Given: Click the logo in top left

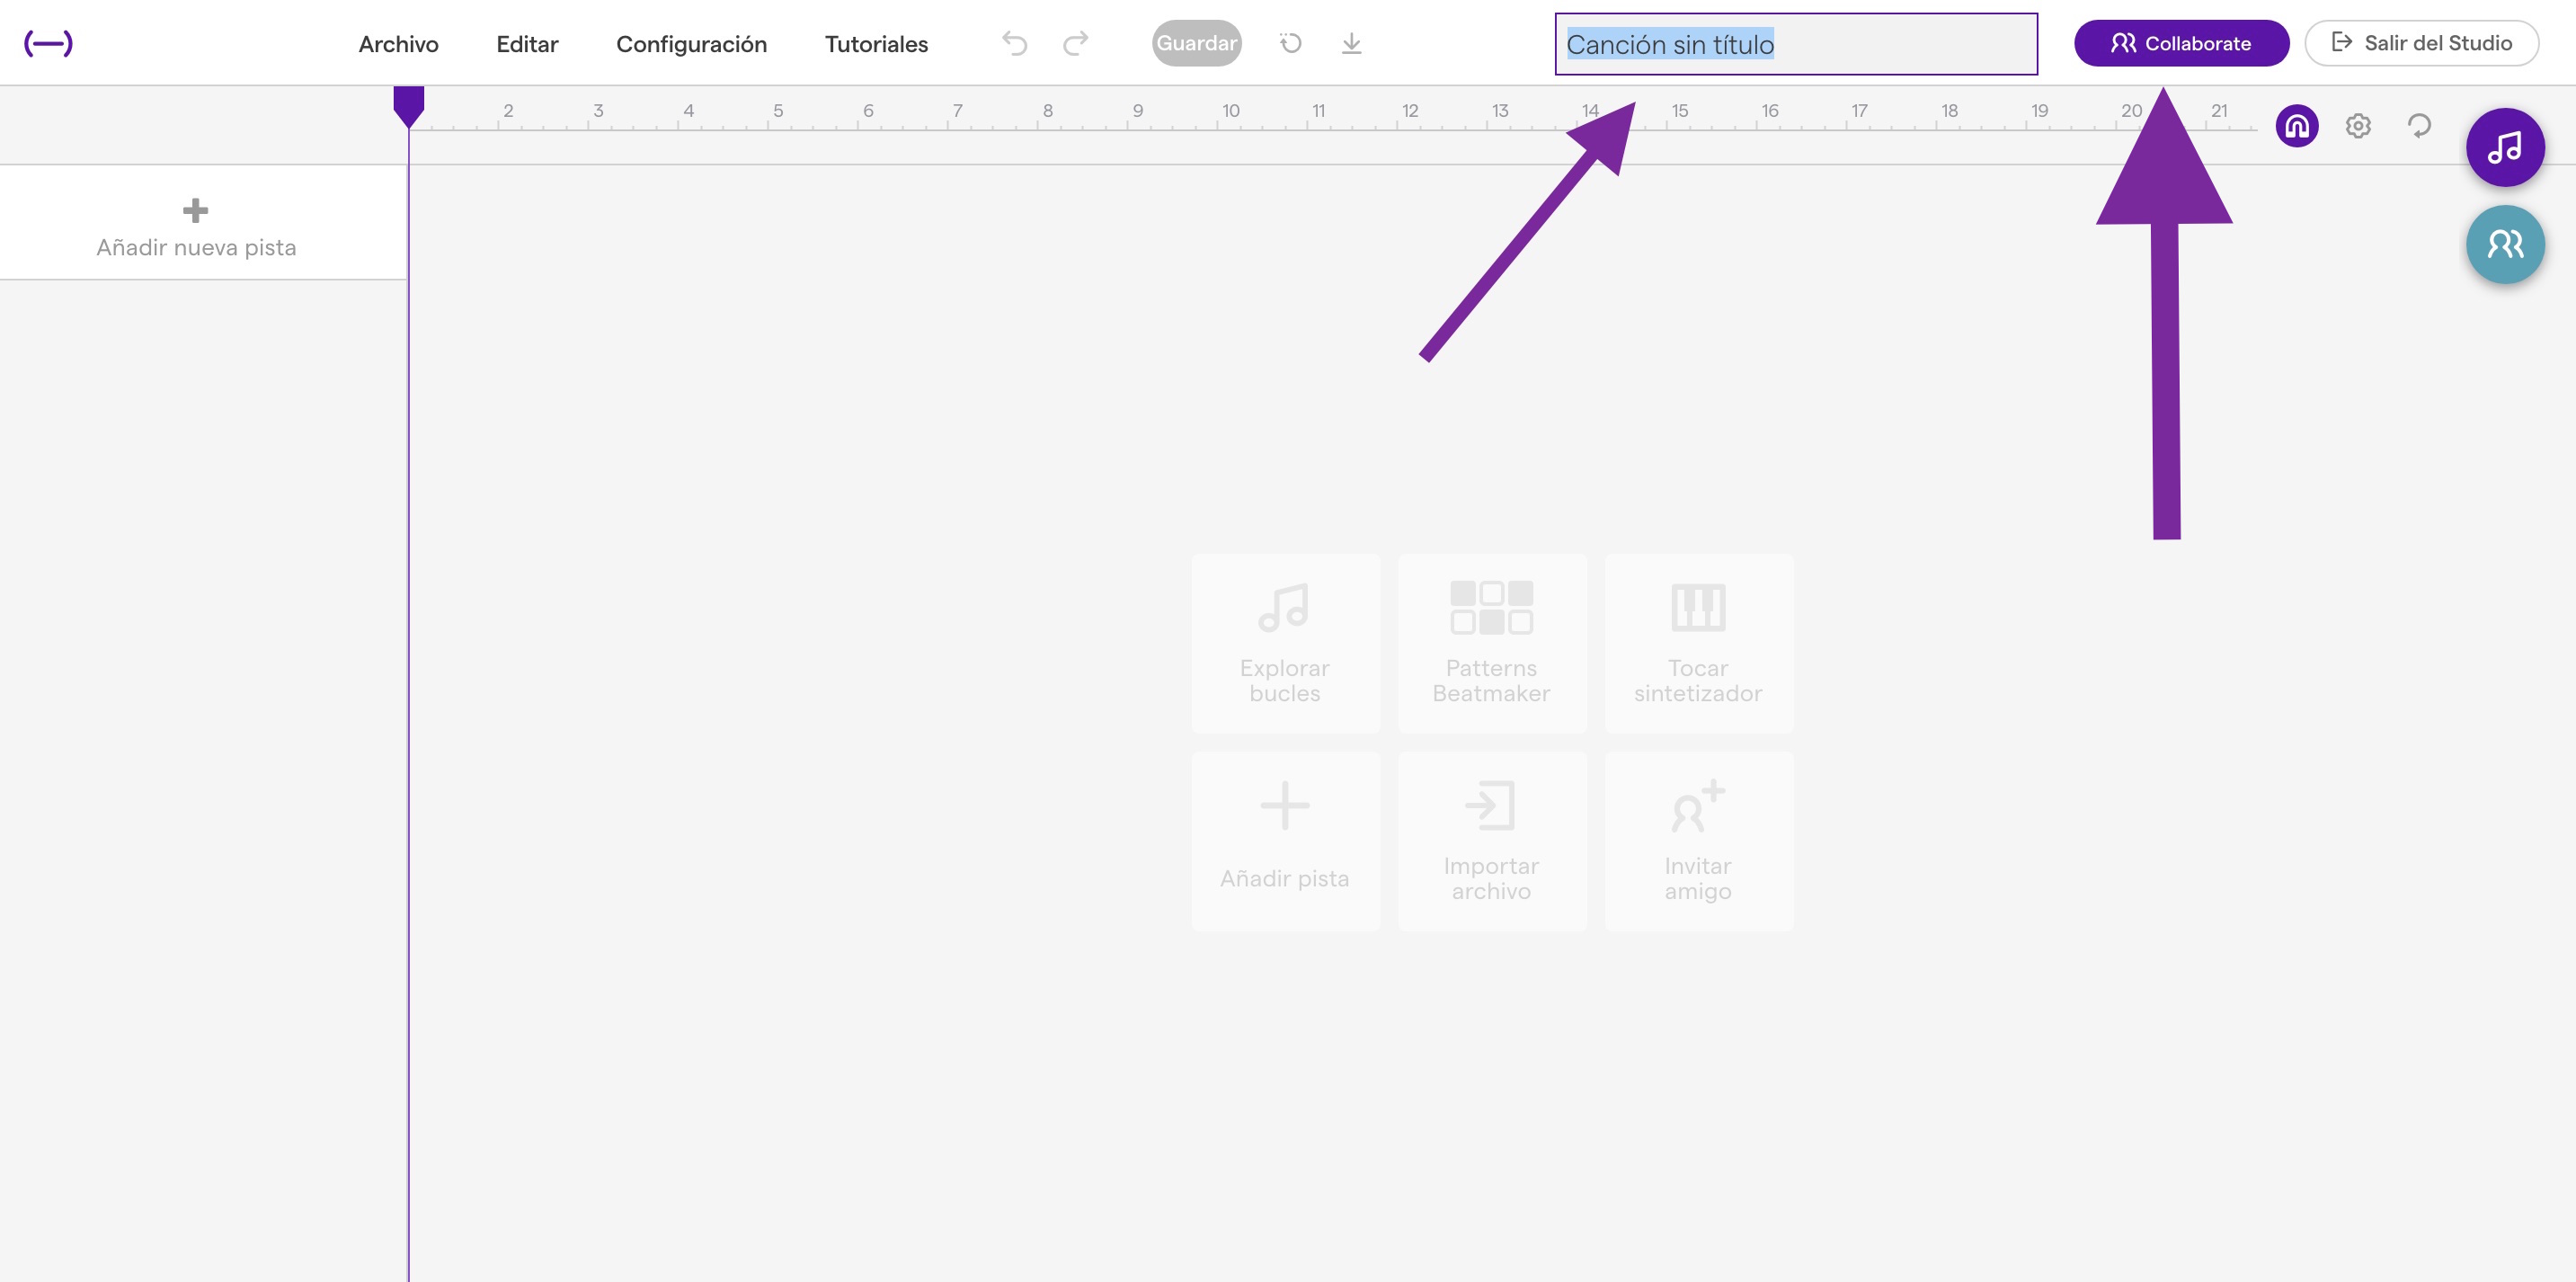Looking at the screenshot, I should [x=48, y=43].
